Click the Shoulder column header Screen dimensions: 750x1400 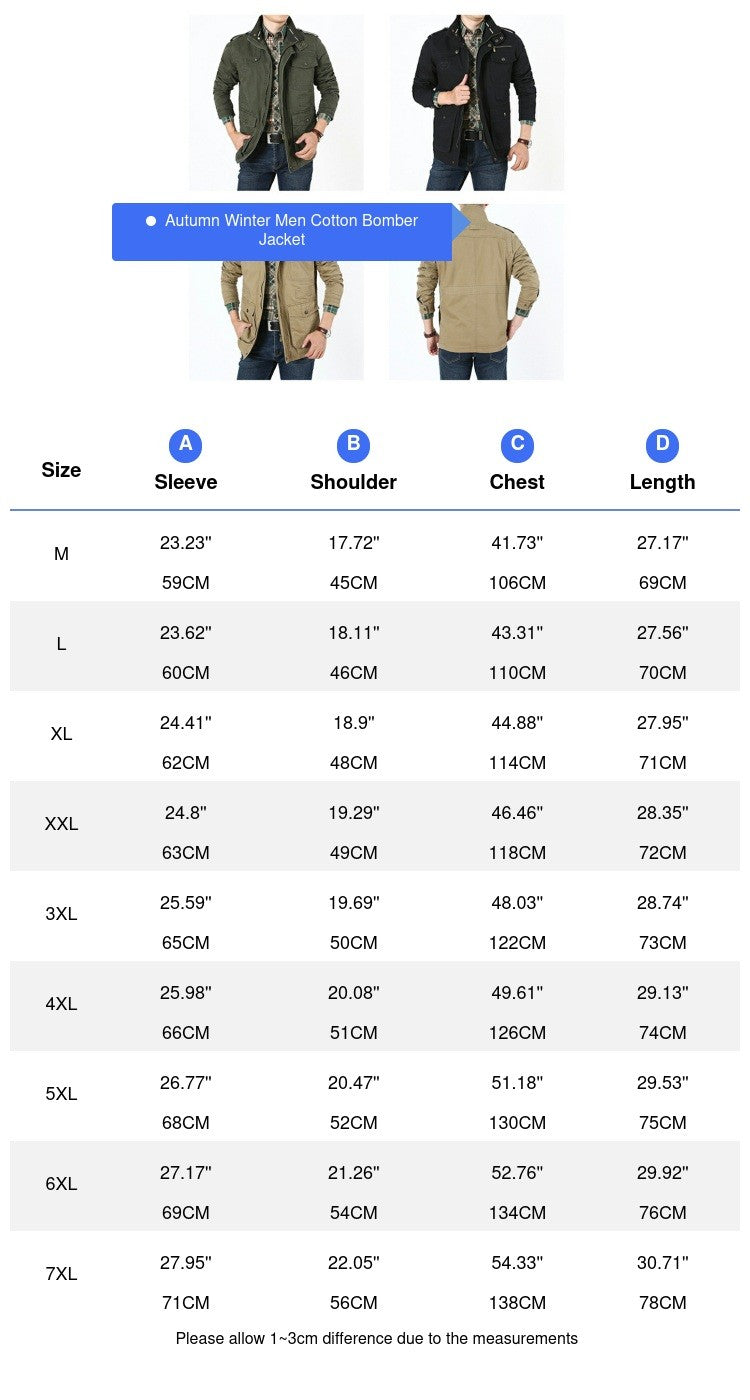(353, 482)
